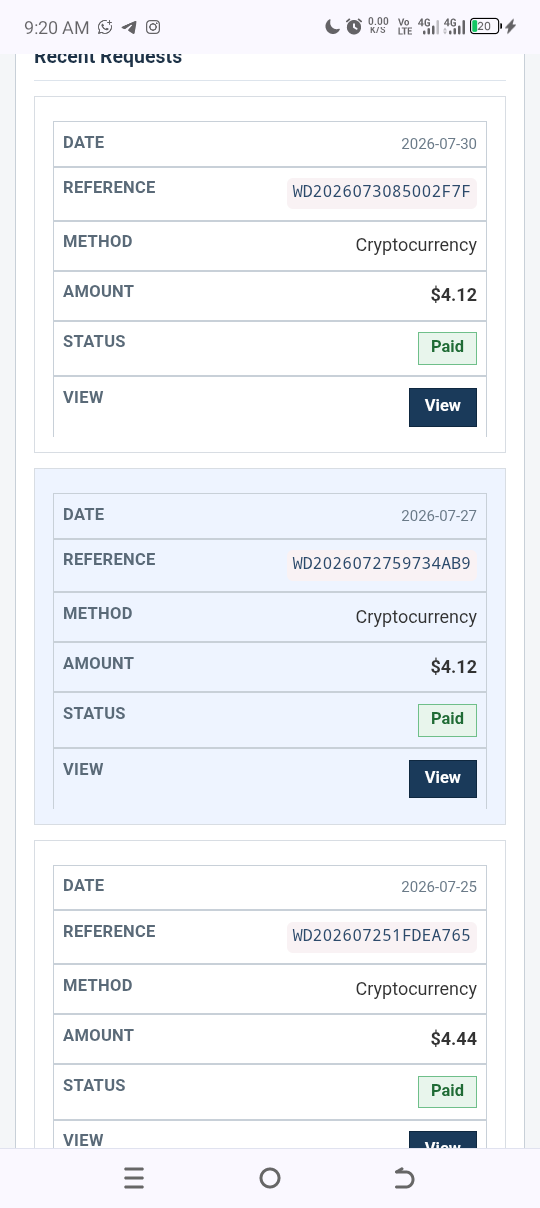This screenshot has height=1208, width=540.
Task: Select reference code WD202607251FDEA765
Action: click(x=382, y=936)
